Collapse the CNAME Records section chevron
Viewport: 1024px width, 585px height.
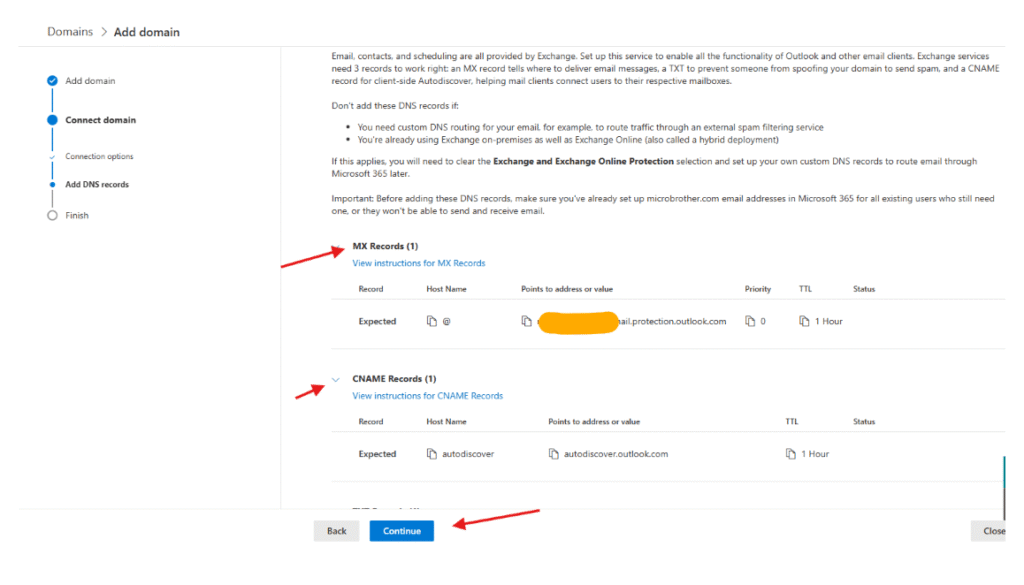336,380
